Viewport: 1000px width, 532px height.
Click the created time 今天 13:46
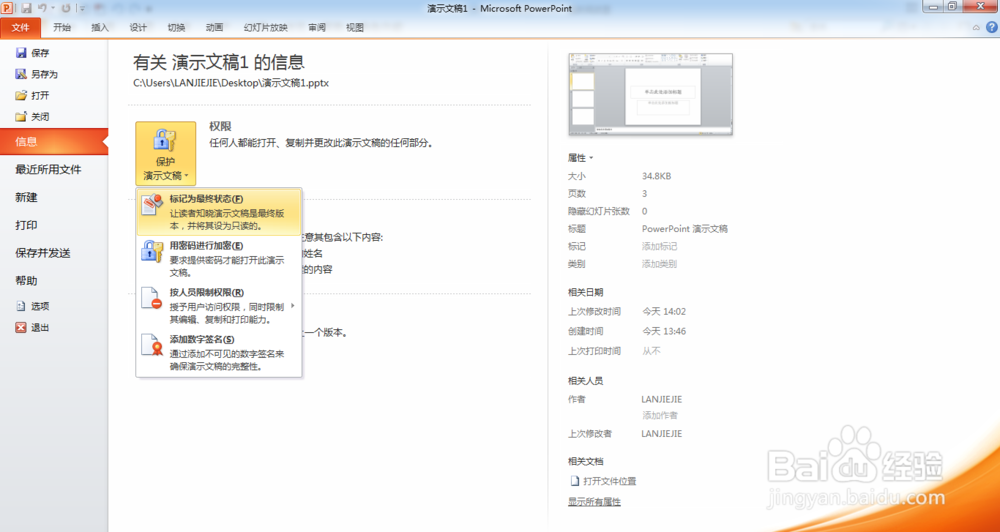tap(664, 332)
